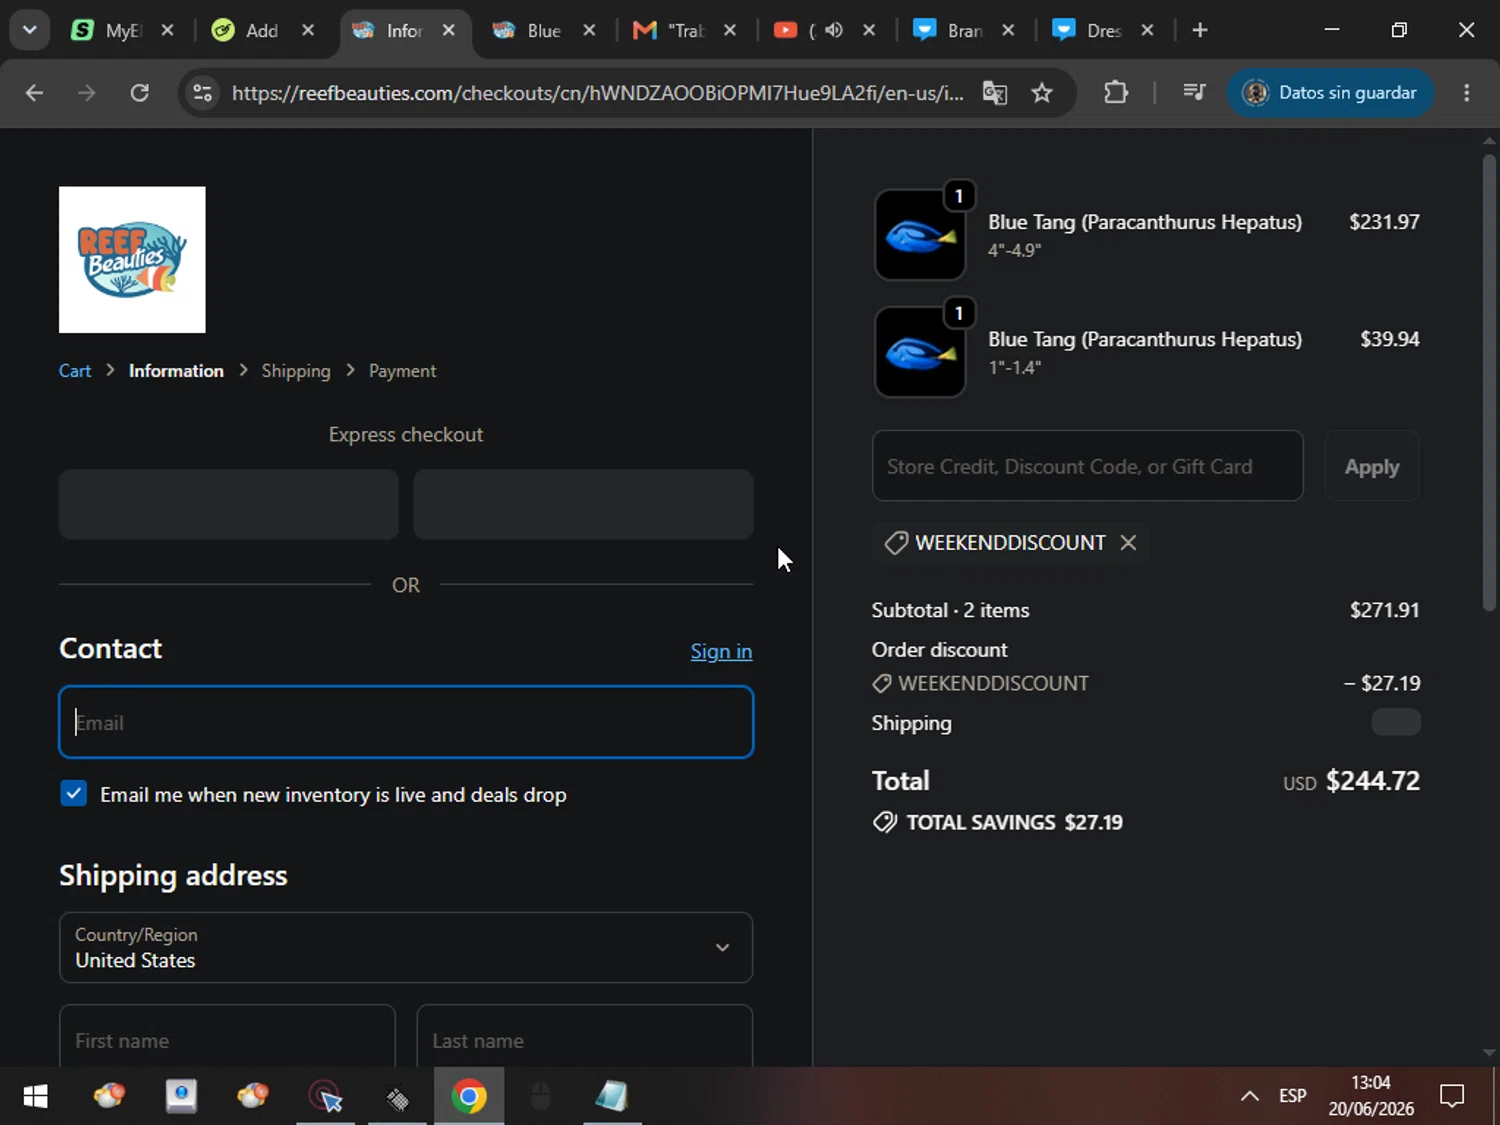The width and height of the screenshot is (1500, 1125).
Task: Open the media controls icon
Action: coord(1194,93)
